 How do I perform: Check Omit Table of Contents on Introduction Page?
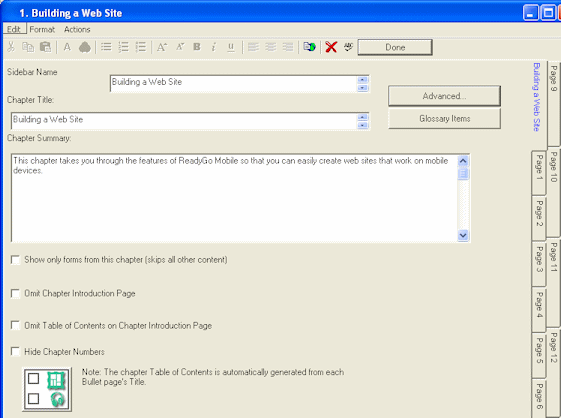coord(15,325)
